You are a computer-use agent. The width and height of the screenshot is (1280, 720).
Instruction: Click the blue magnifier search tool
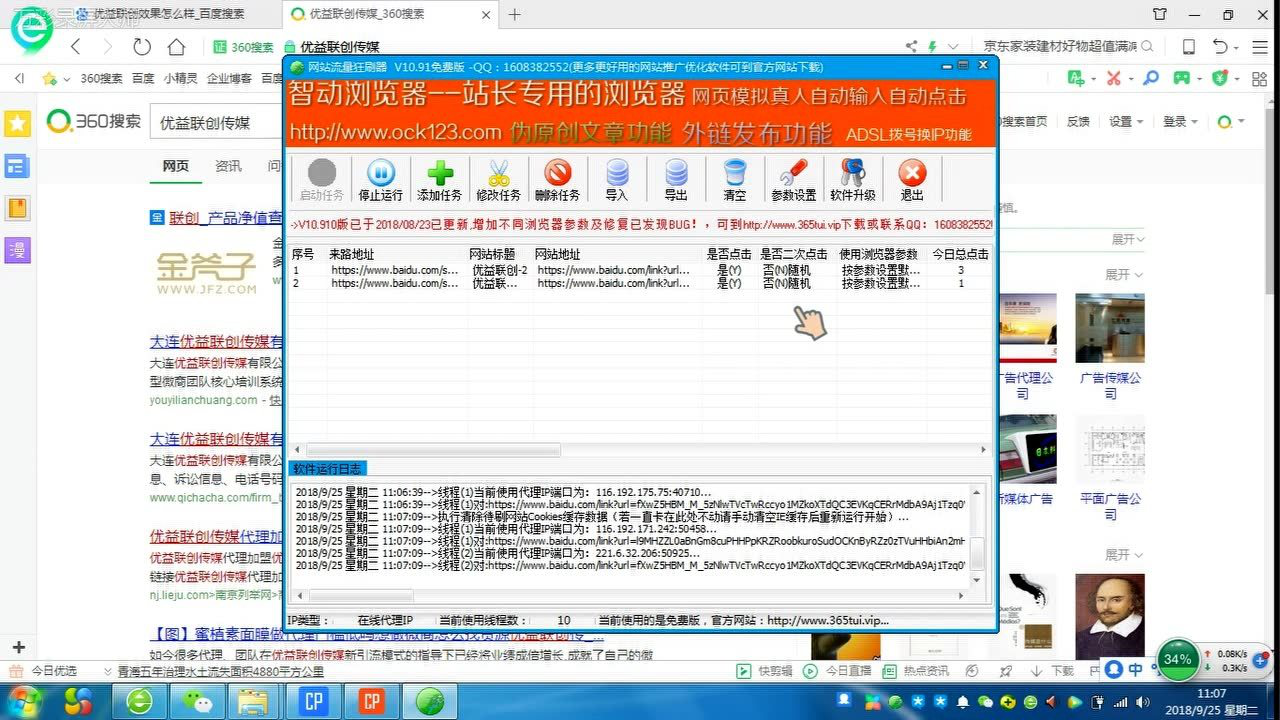click(x=1152, y=78)
